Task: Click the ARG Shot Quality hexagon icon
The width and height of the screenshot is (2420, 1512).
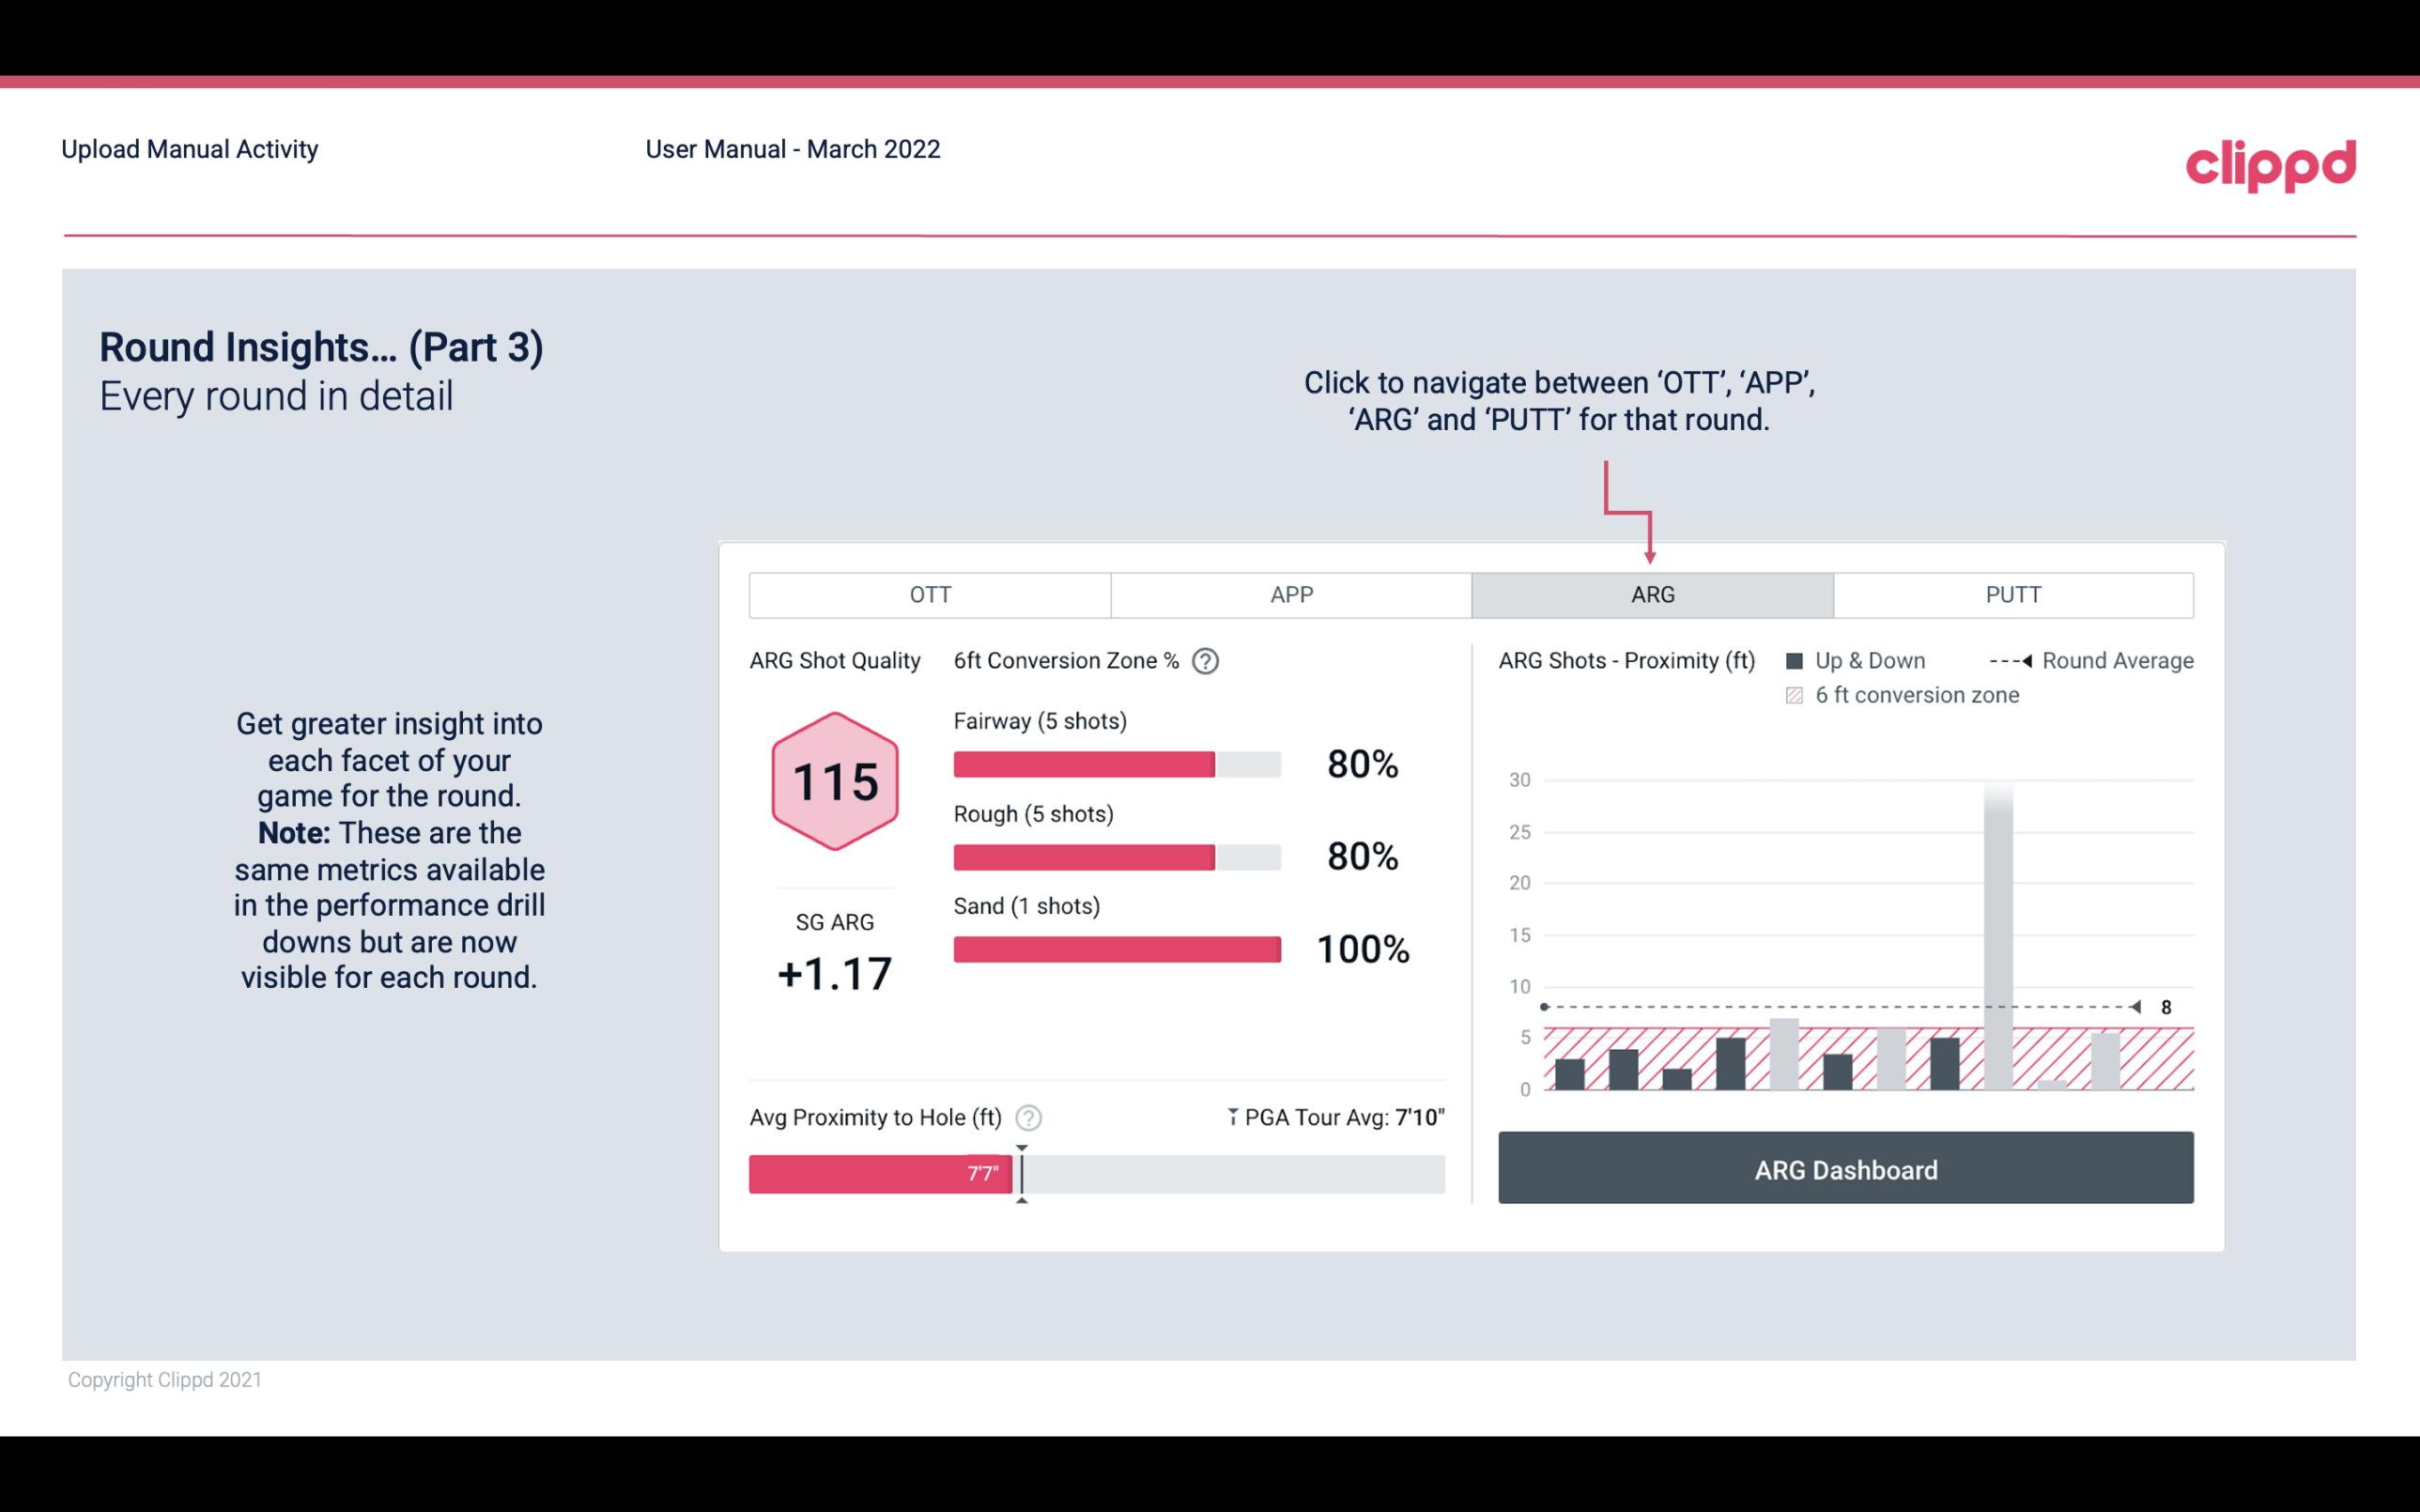Action: pos(832,782)
